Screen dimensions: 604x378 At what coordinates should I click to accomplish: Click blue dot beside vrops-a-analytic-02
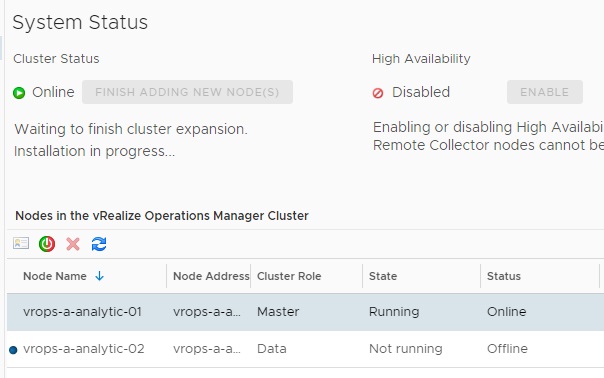pyautogui.click(x=13, y=350)
